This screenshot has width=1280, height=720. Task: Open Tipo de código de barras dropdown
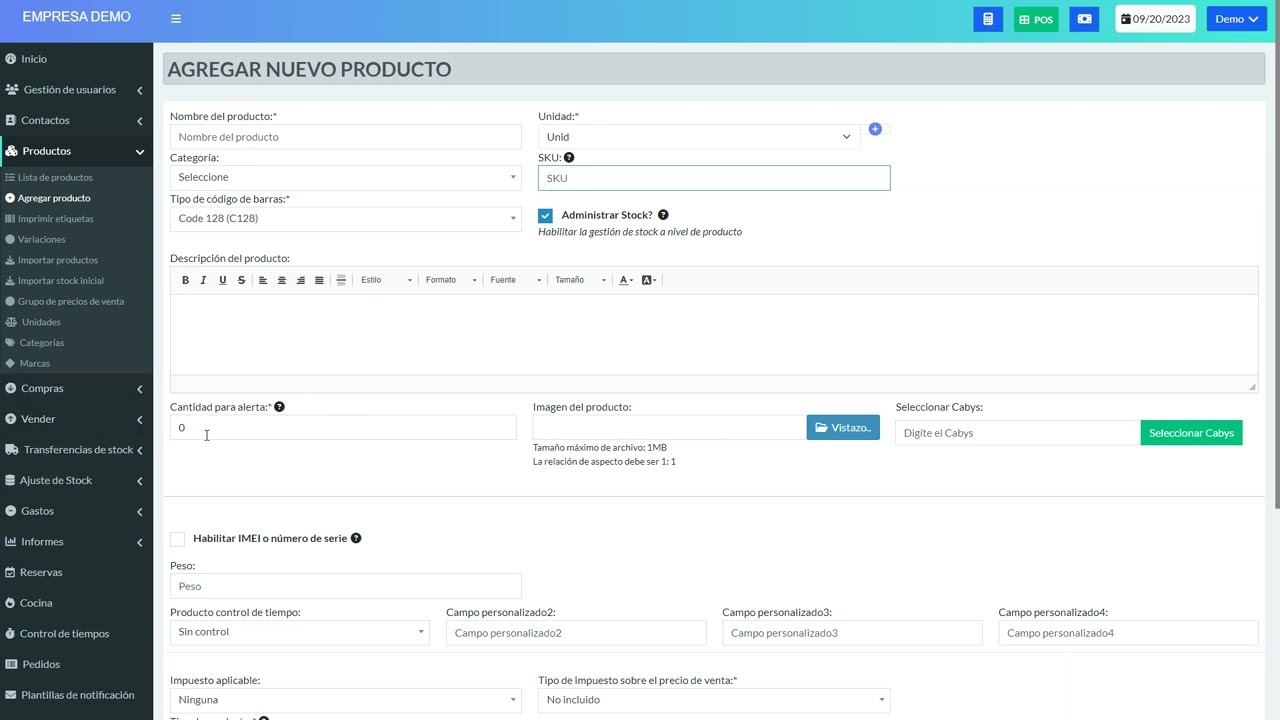346,218
